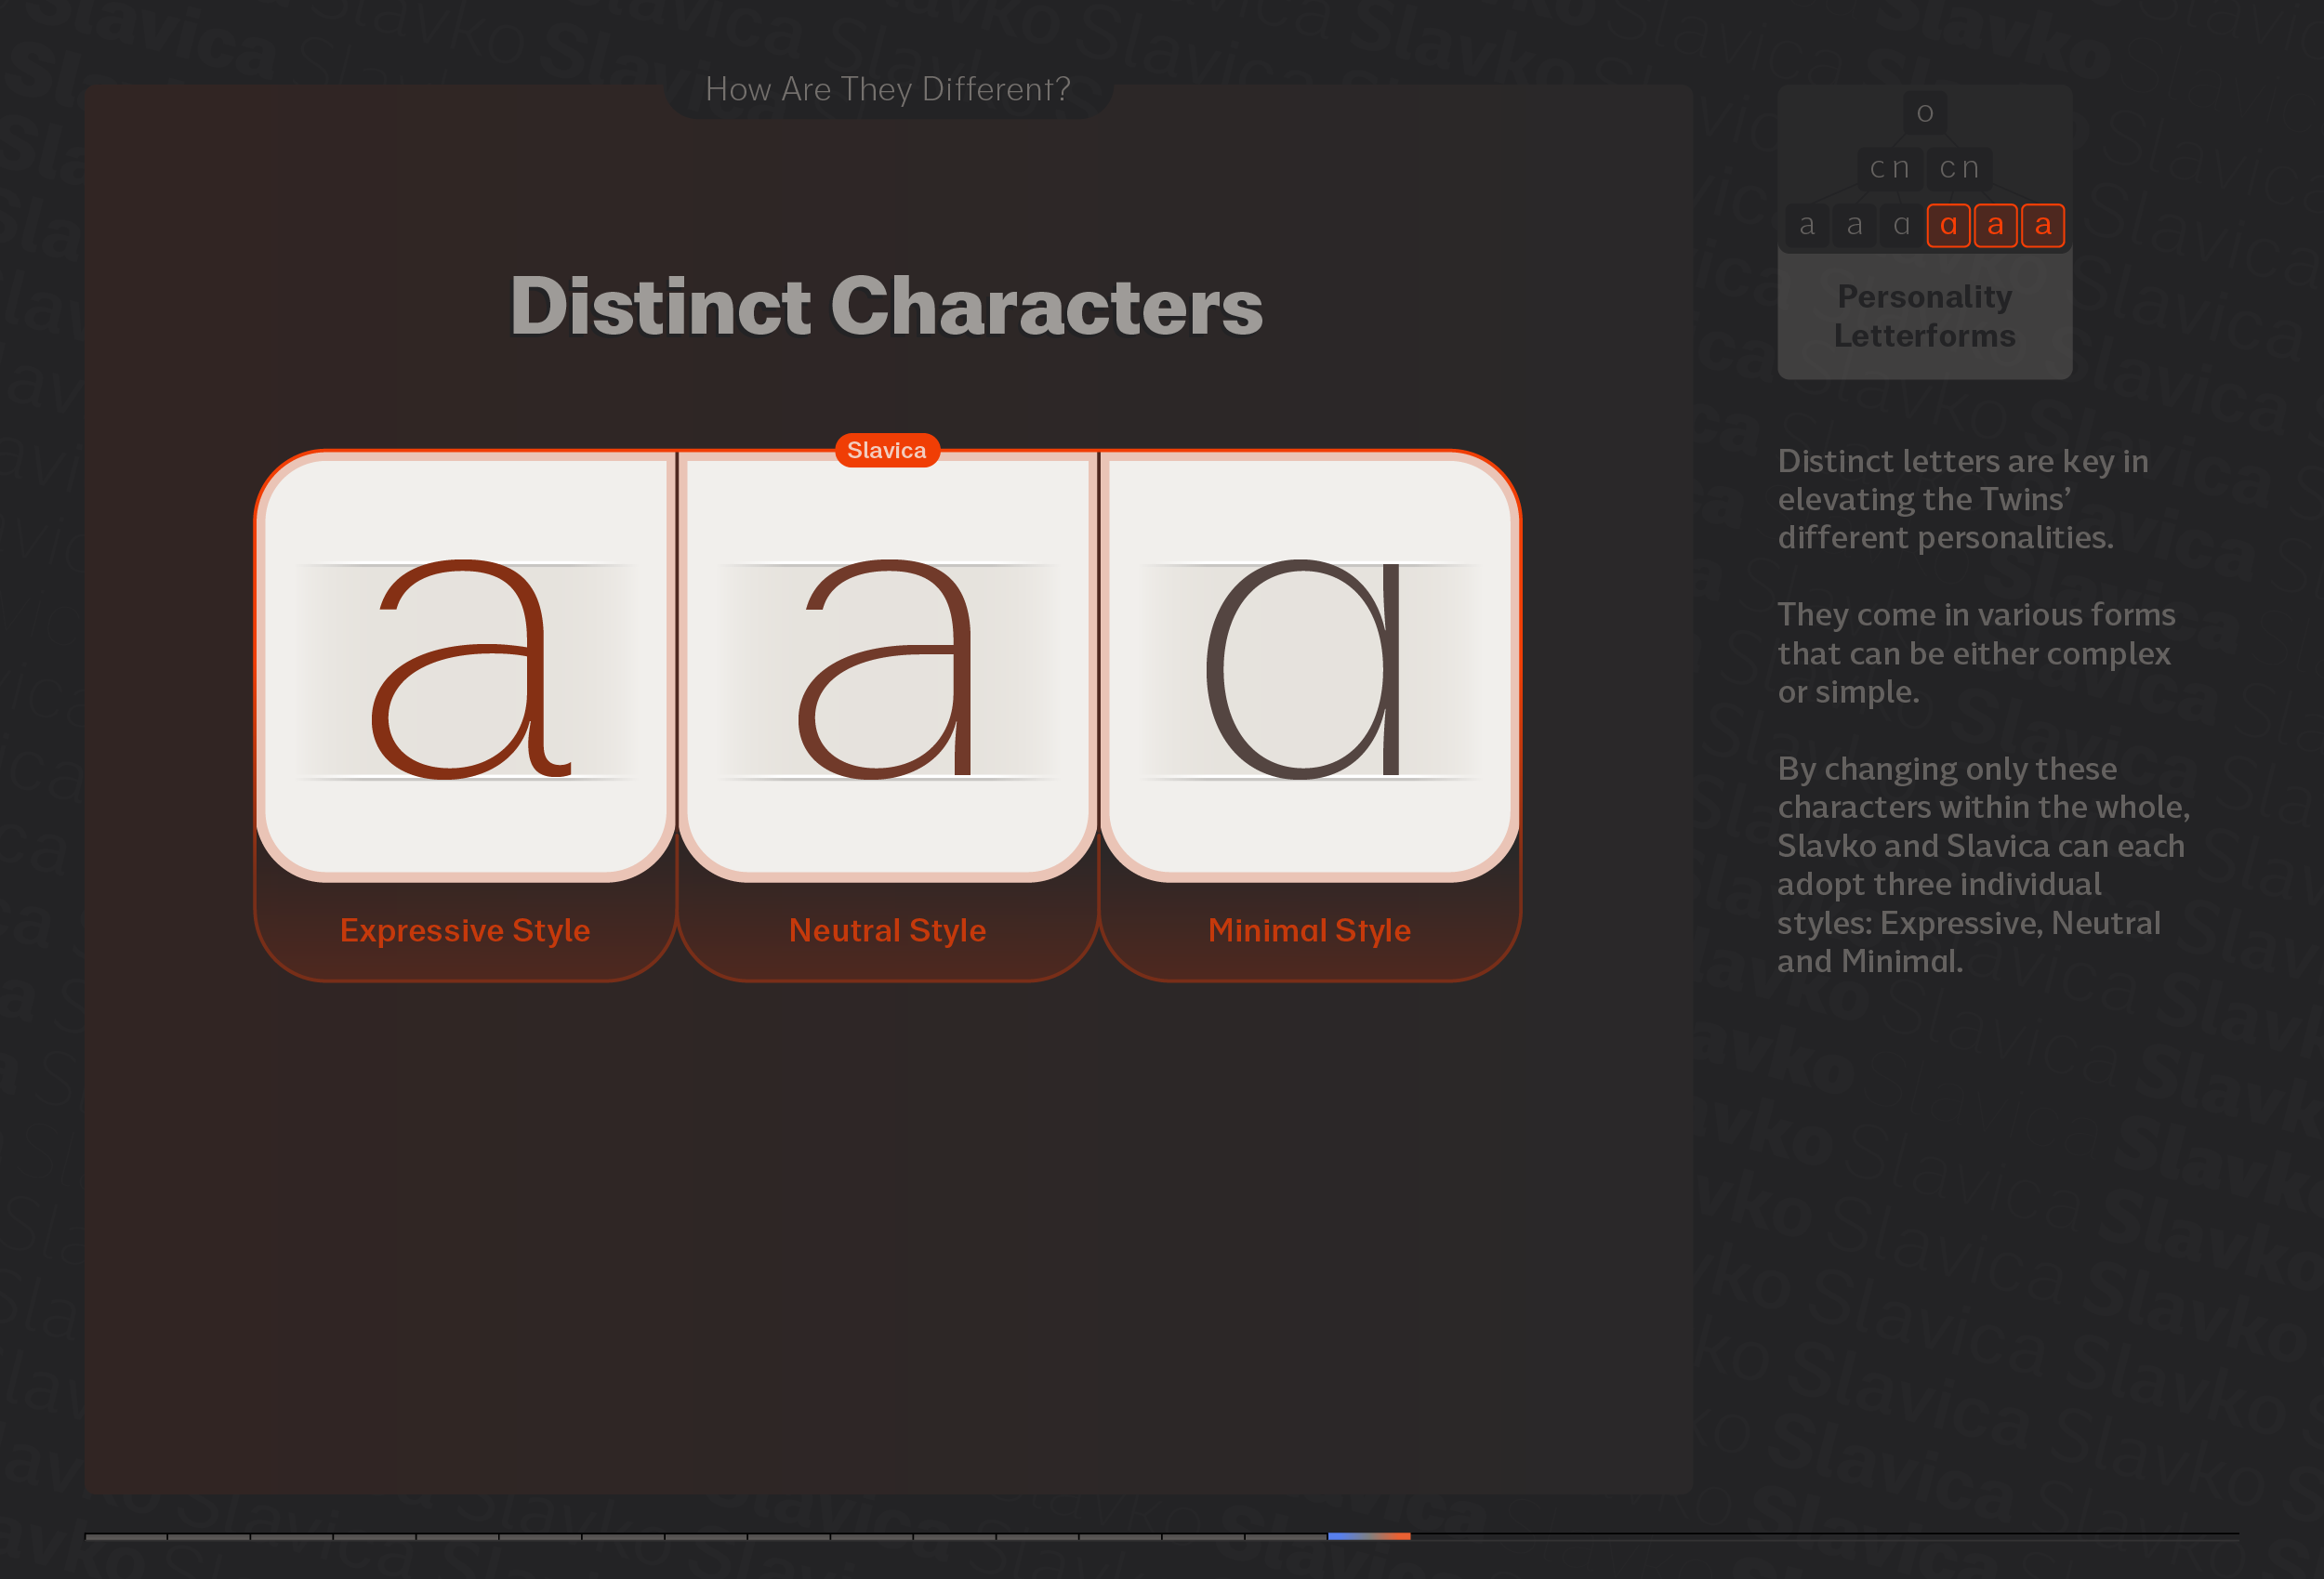Image resolution: width=2324 pixels, height=1579 pixels.
Task: Select the rightmost orange 'a' tile
Action: [2042, 225]
